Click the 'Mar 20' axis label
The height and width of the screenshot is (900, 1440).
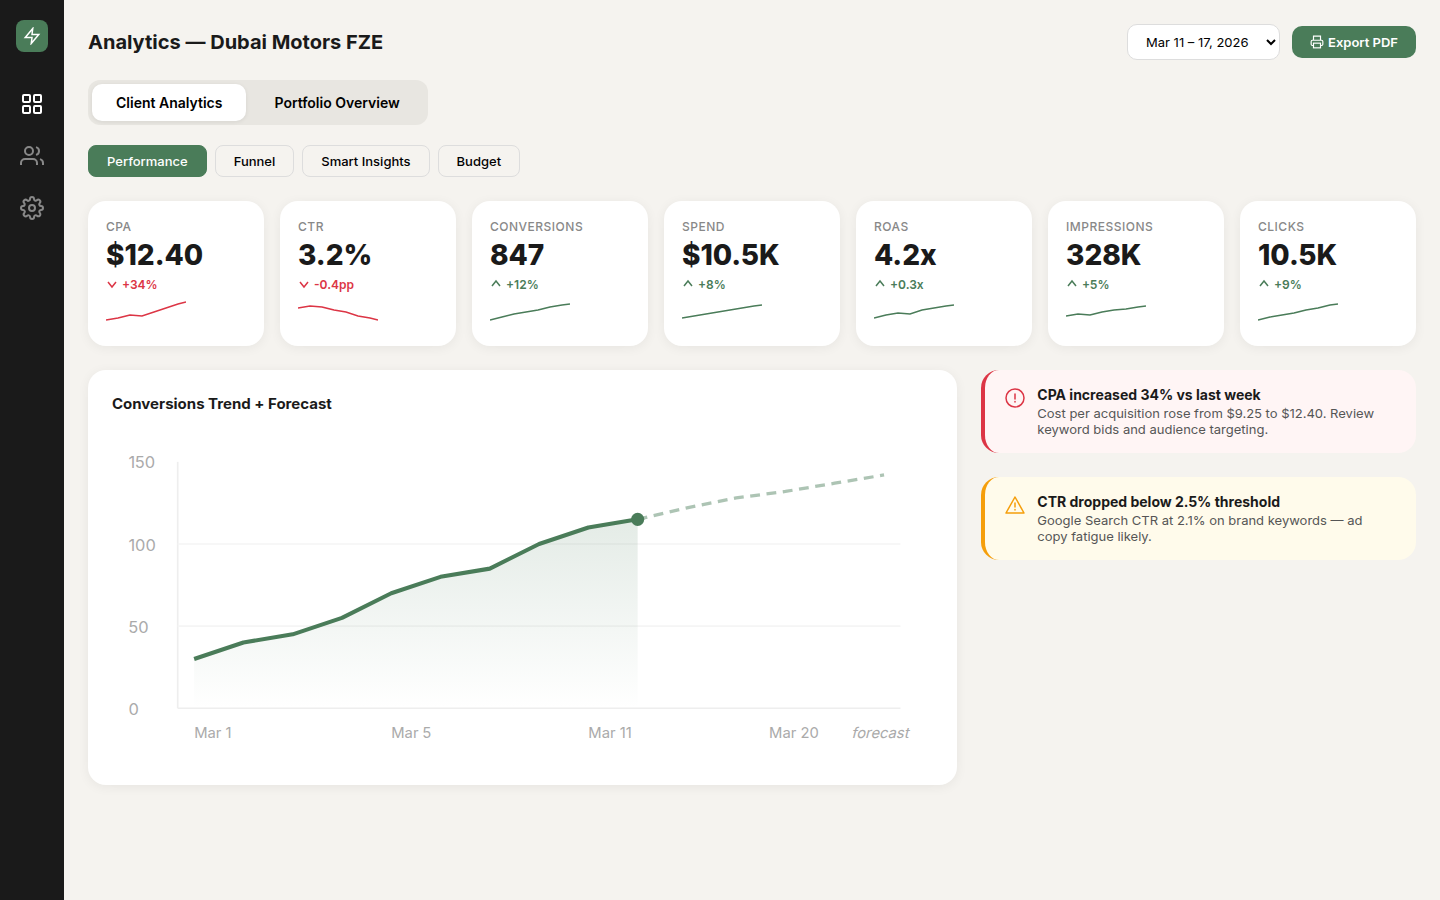click(x=794, y=733)
